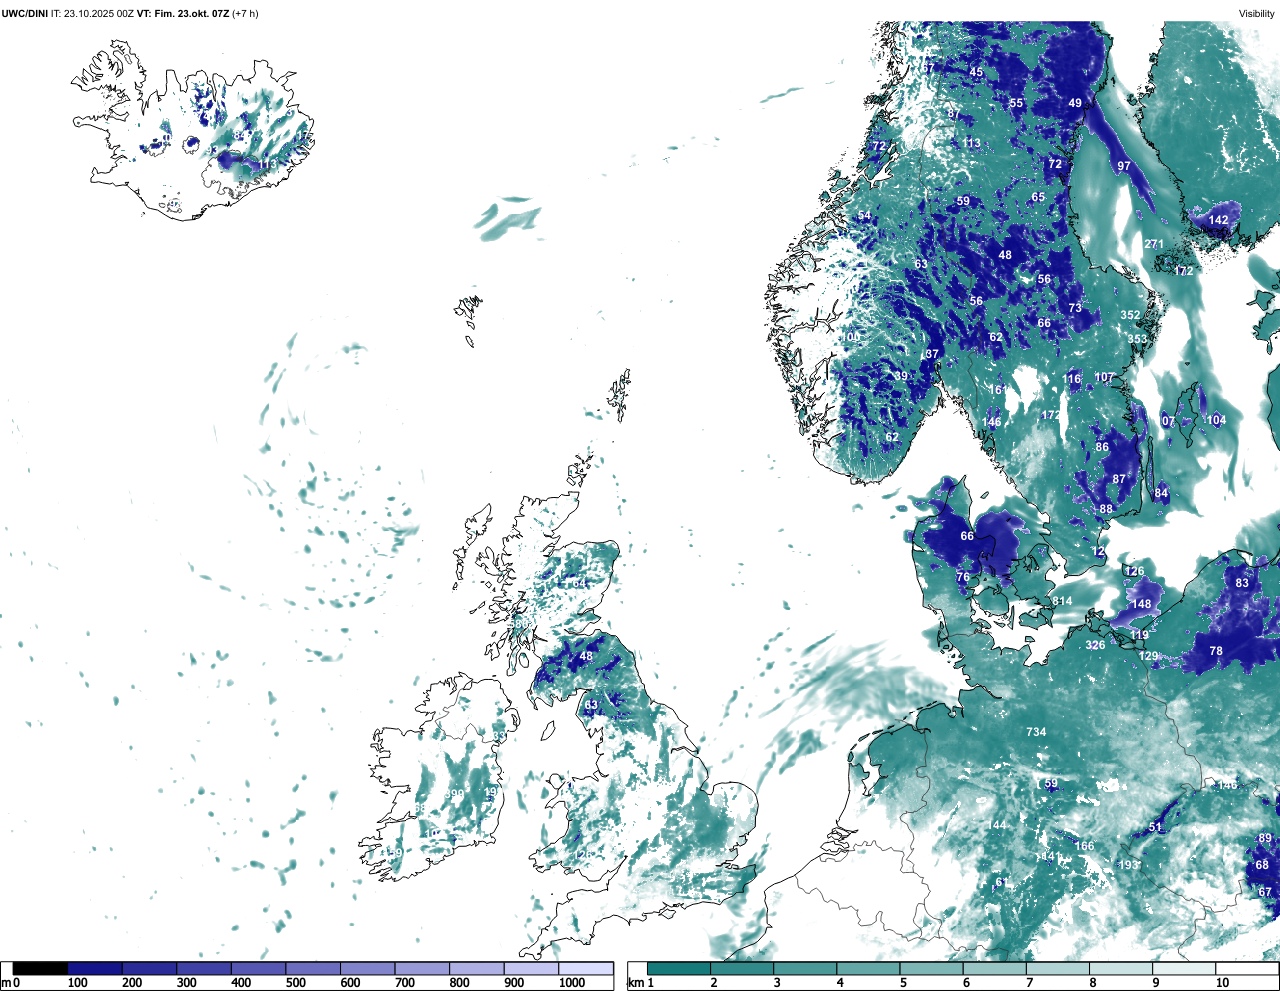The image size is (1280, 991).
Task: Click the "500" metre scale label
Action: [x=295, y=983]
